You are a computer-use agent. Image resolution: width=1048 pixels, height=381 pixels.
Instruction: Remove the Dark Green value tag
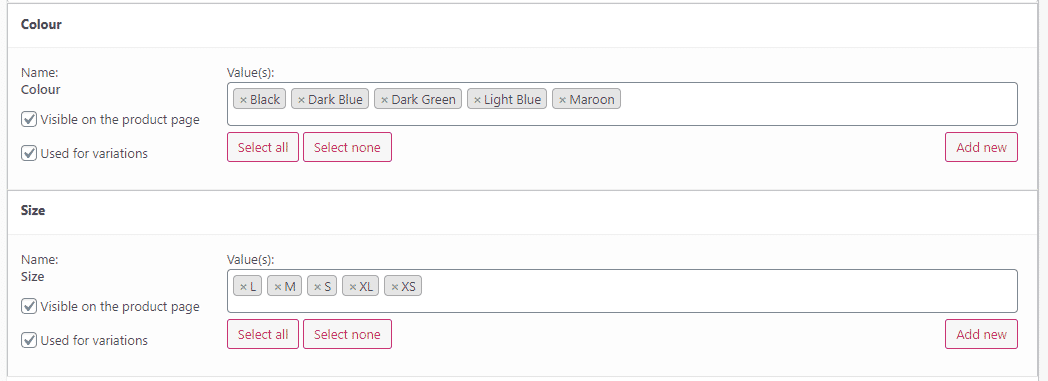click(384, 100)
